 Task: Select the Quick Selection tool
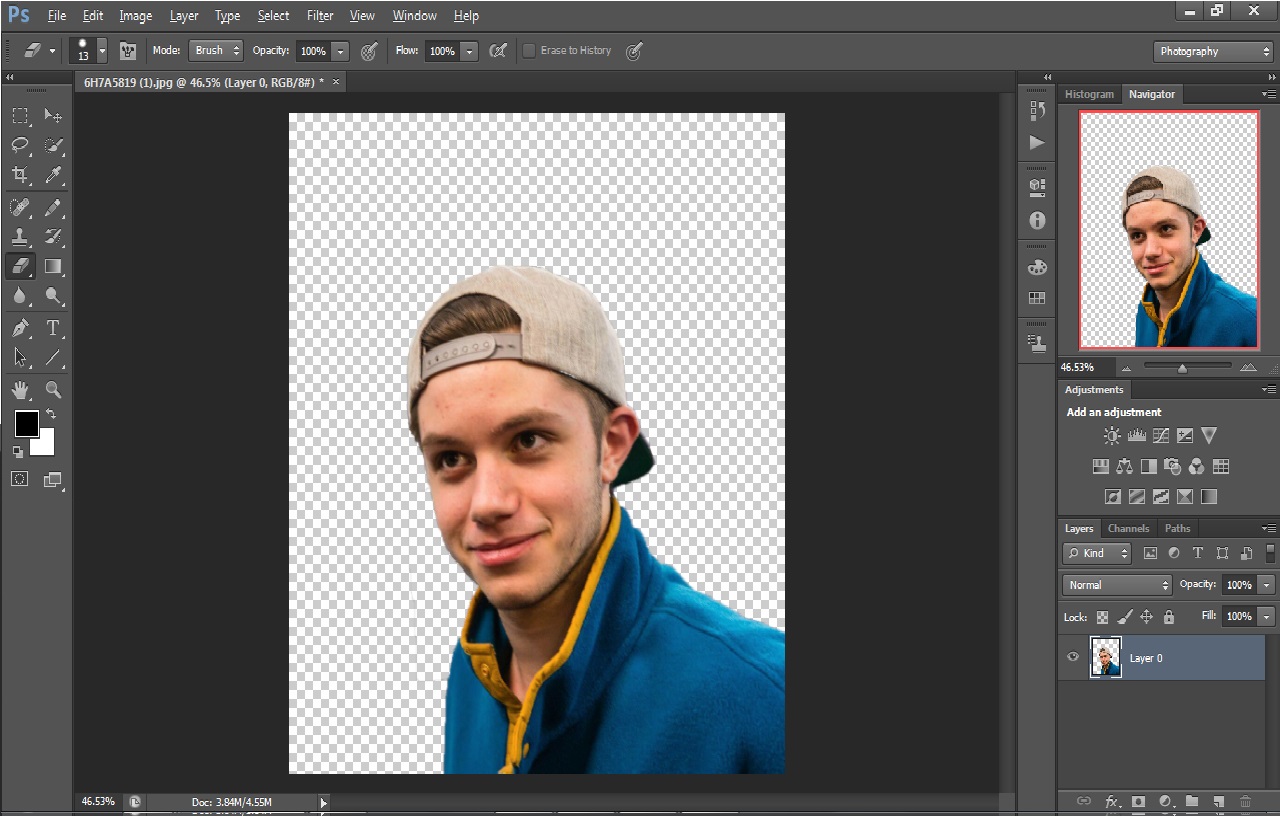tap(53, 146)
